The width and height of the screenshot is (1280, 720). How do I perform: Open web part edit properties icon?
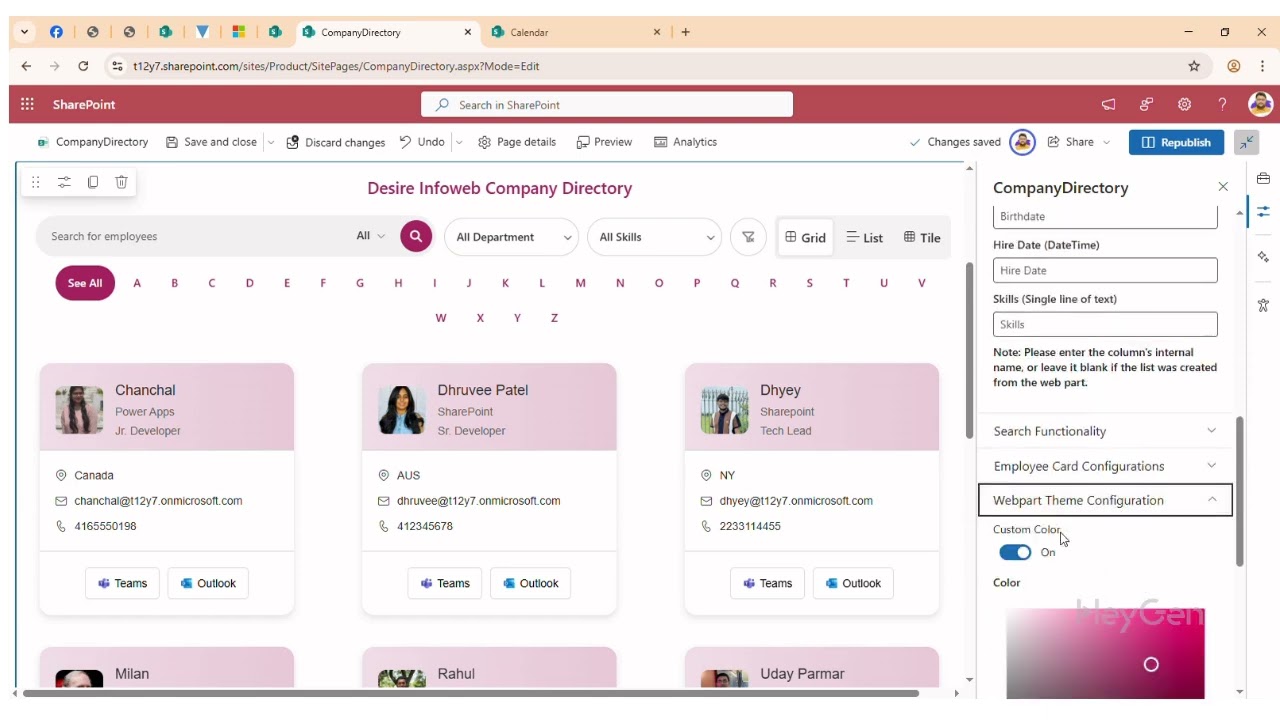pyautogui.click(x=64, y=182)
